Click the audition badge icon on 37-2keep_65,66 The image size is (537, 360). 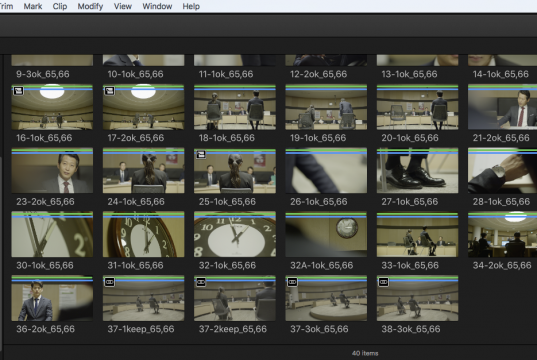(x=201, y=282)
